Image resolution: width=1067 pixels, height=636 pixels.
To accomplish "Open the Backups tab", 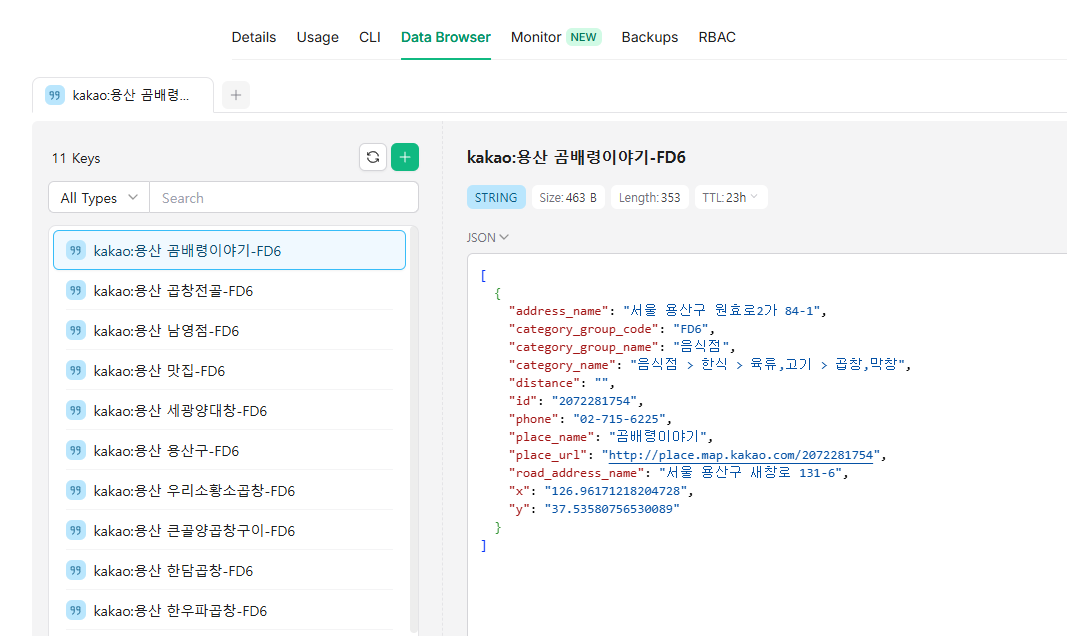I will tap(650, 37).
